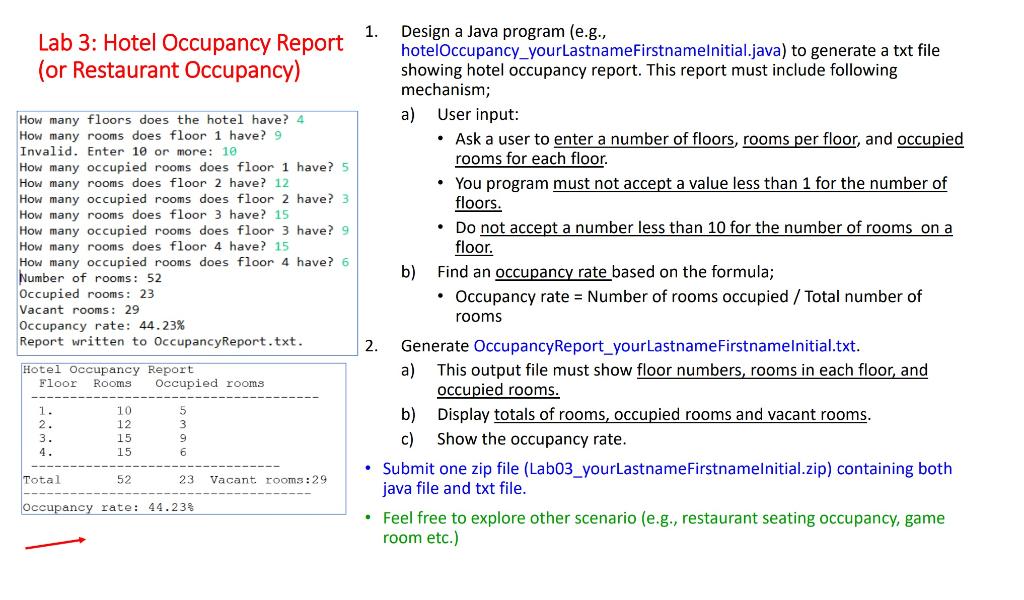Click the 'Submit one zip file' blue bullet text
This screenshot has width=1024, height=600.
(667, 479)
